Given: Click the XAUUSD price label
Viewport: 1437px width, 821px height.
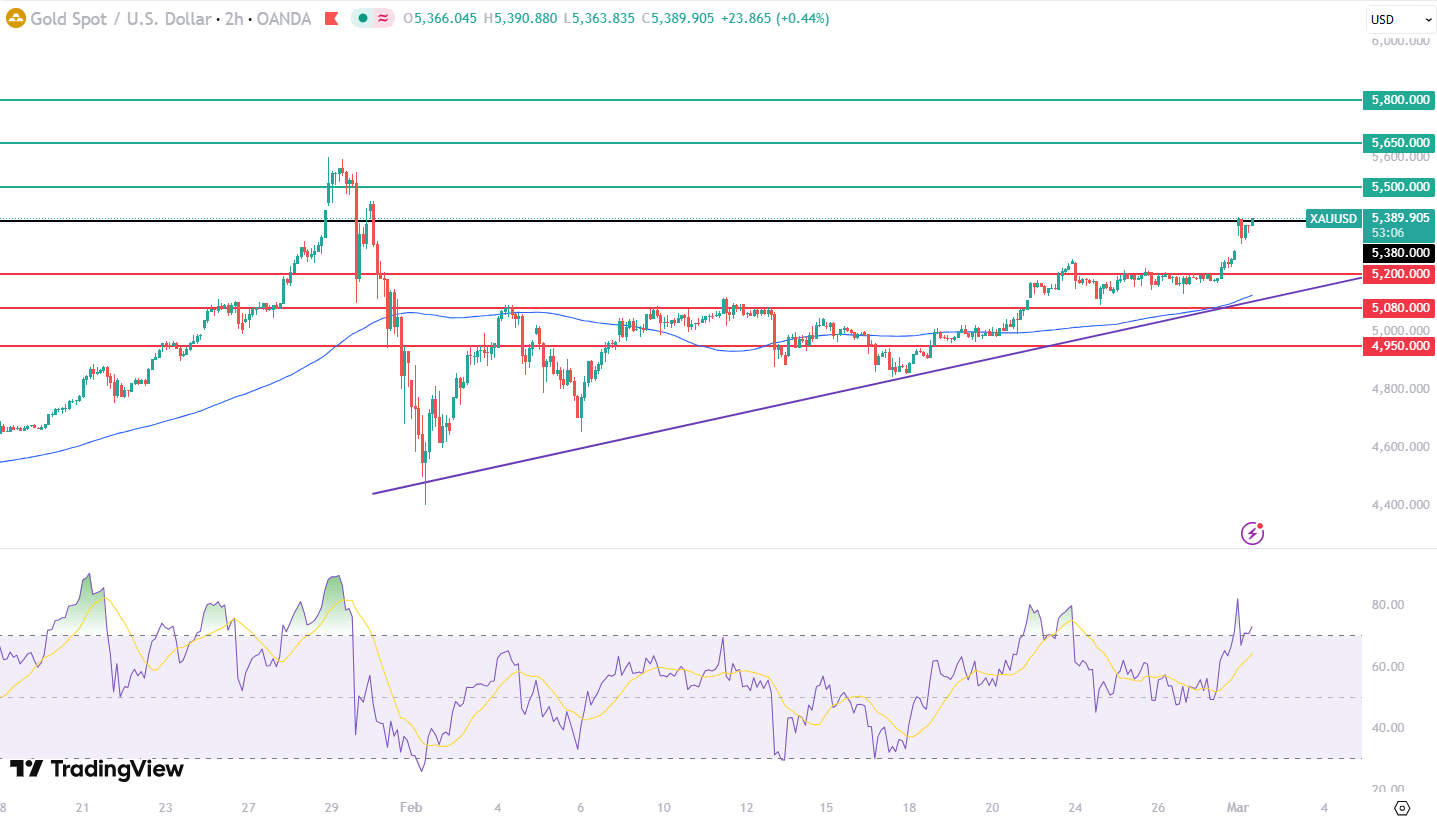Looking at the screenshot, I should click(x=1333, y=219).
